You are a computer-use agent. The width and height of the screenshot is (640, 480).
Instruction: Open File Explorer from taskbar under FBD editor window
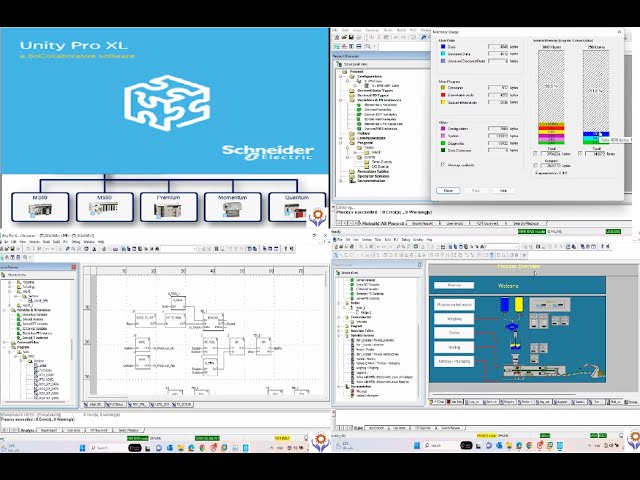click(180, 448)
